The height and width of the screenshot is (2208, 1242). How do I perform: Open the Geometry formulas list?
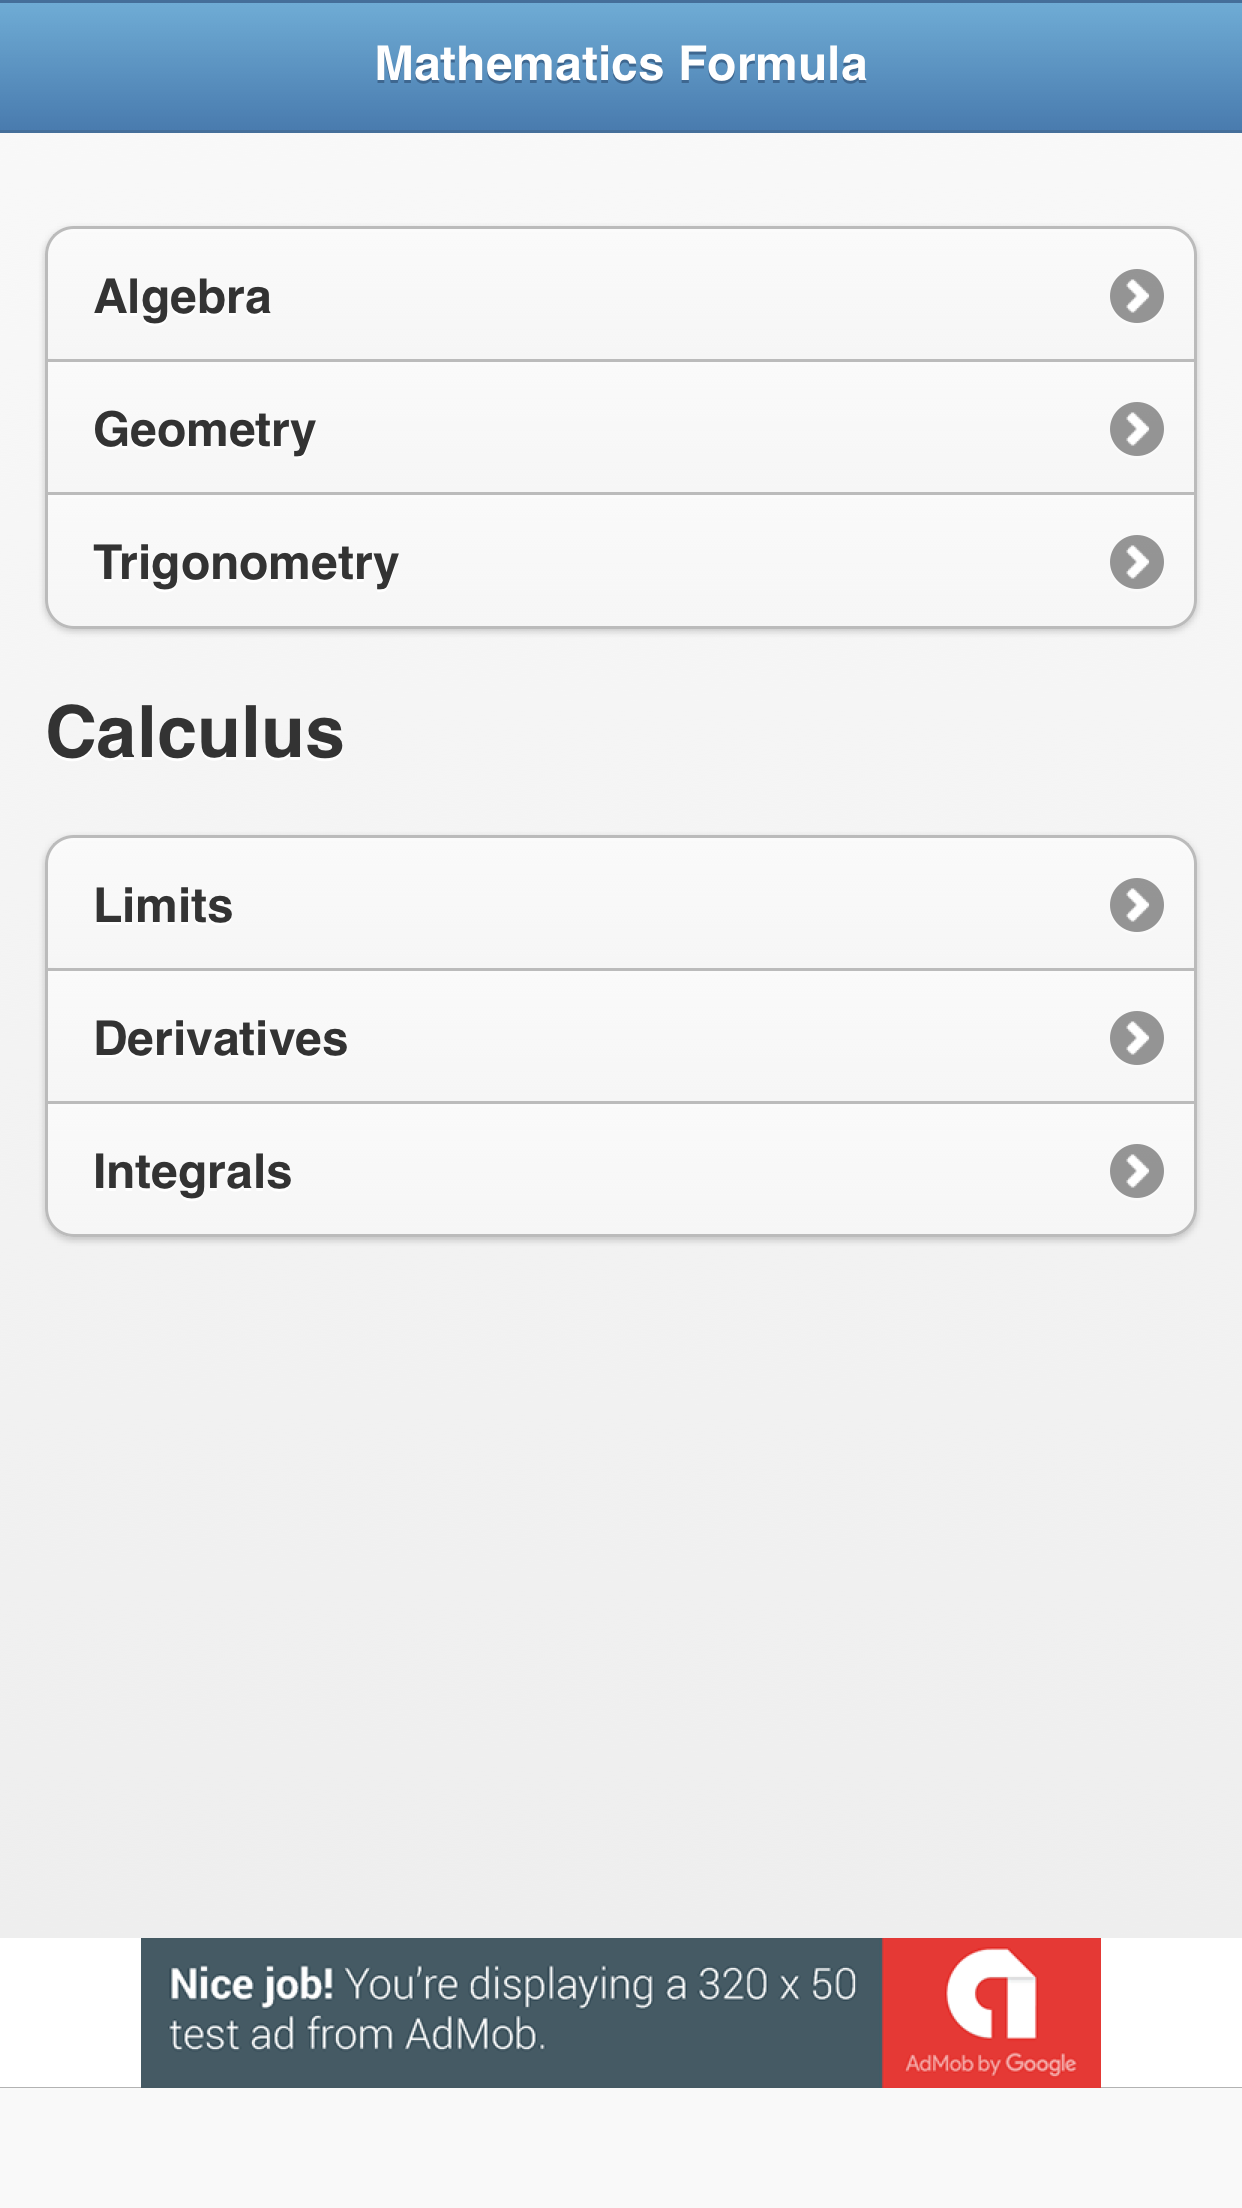coord(205,430)
